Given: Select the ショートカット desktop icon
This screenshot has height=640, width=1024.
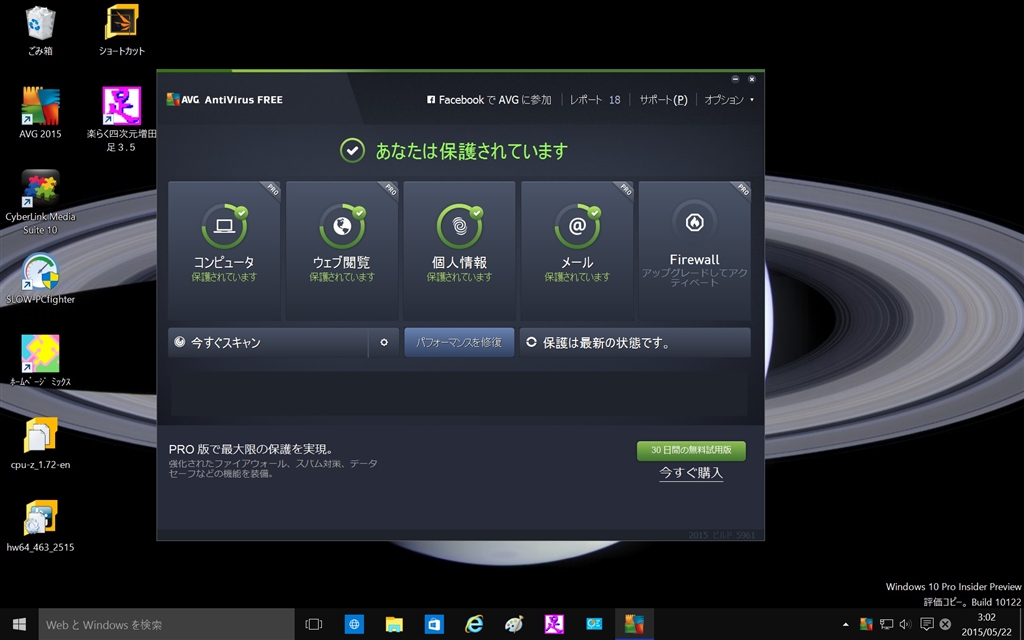Looking at the screenshot, I should point(121,31).
